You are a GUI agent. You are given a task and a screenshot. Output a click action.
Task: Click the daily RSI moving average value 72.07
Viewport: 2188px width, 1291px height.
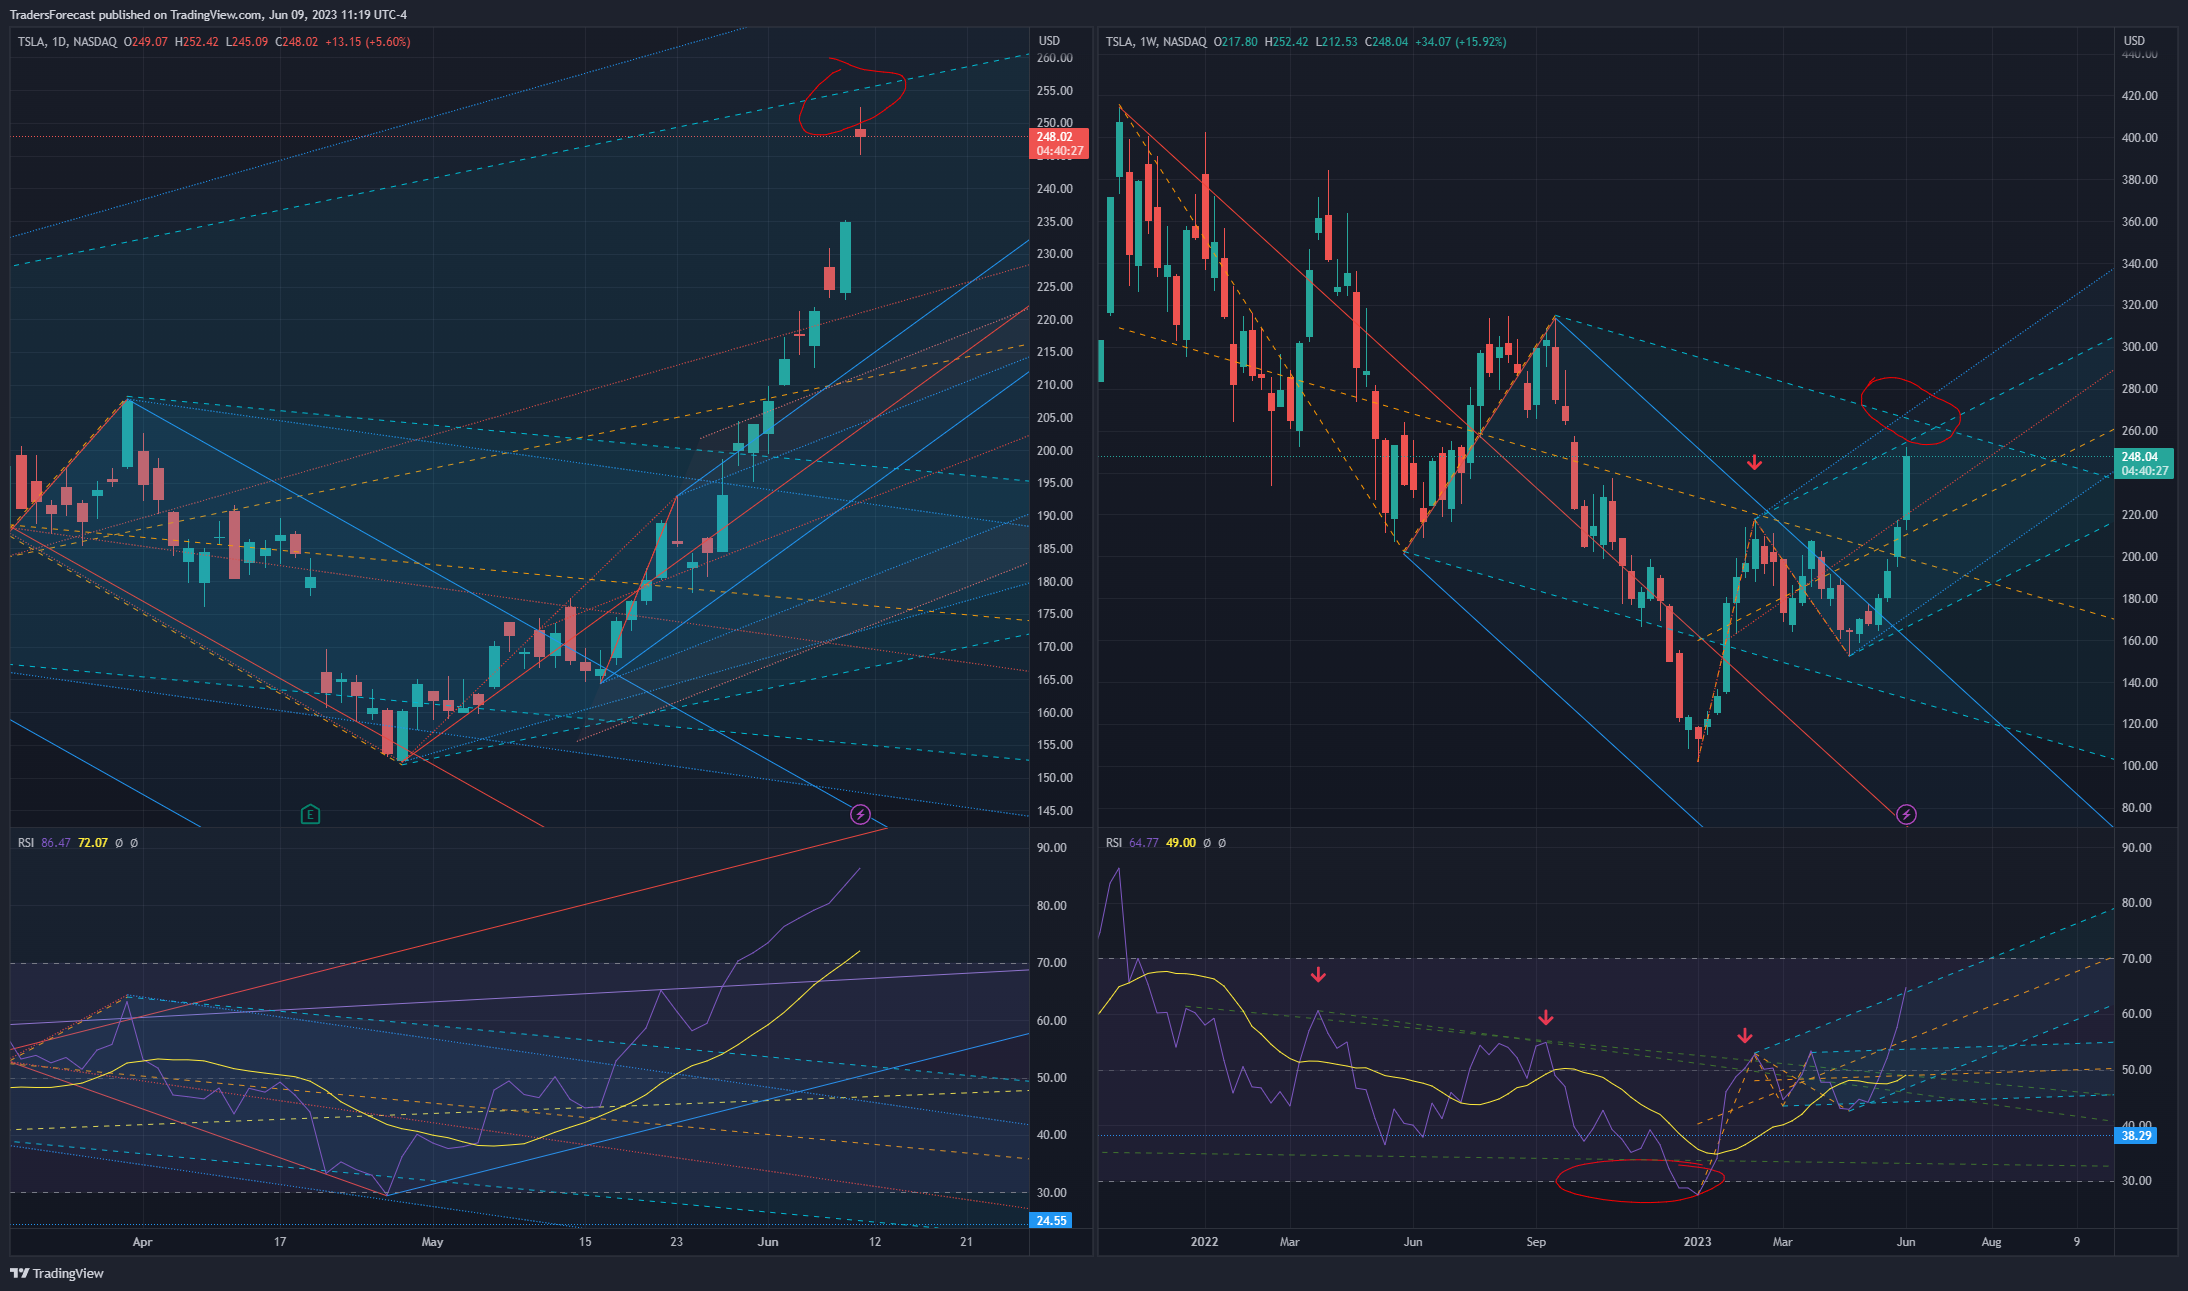tap(93, 843)
